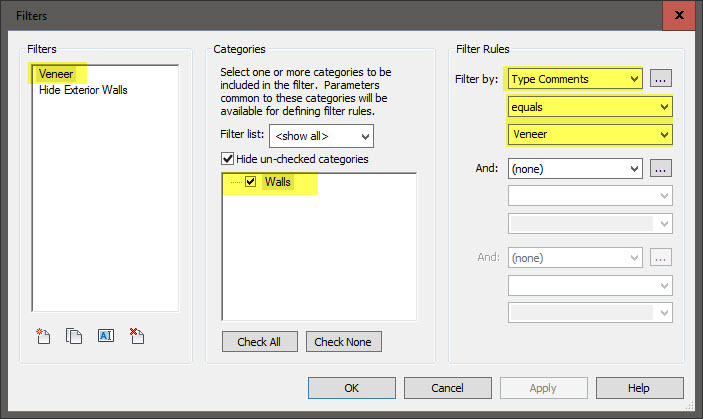Open the Filter list show all dropdown
Viewport: 703px width, 419px height.
pyautogui.click(x=321, y=134)
